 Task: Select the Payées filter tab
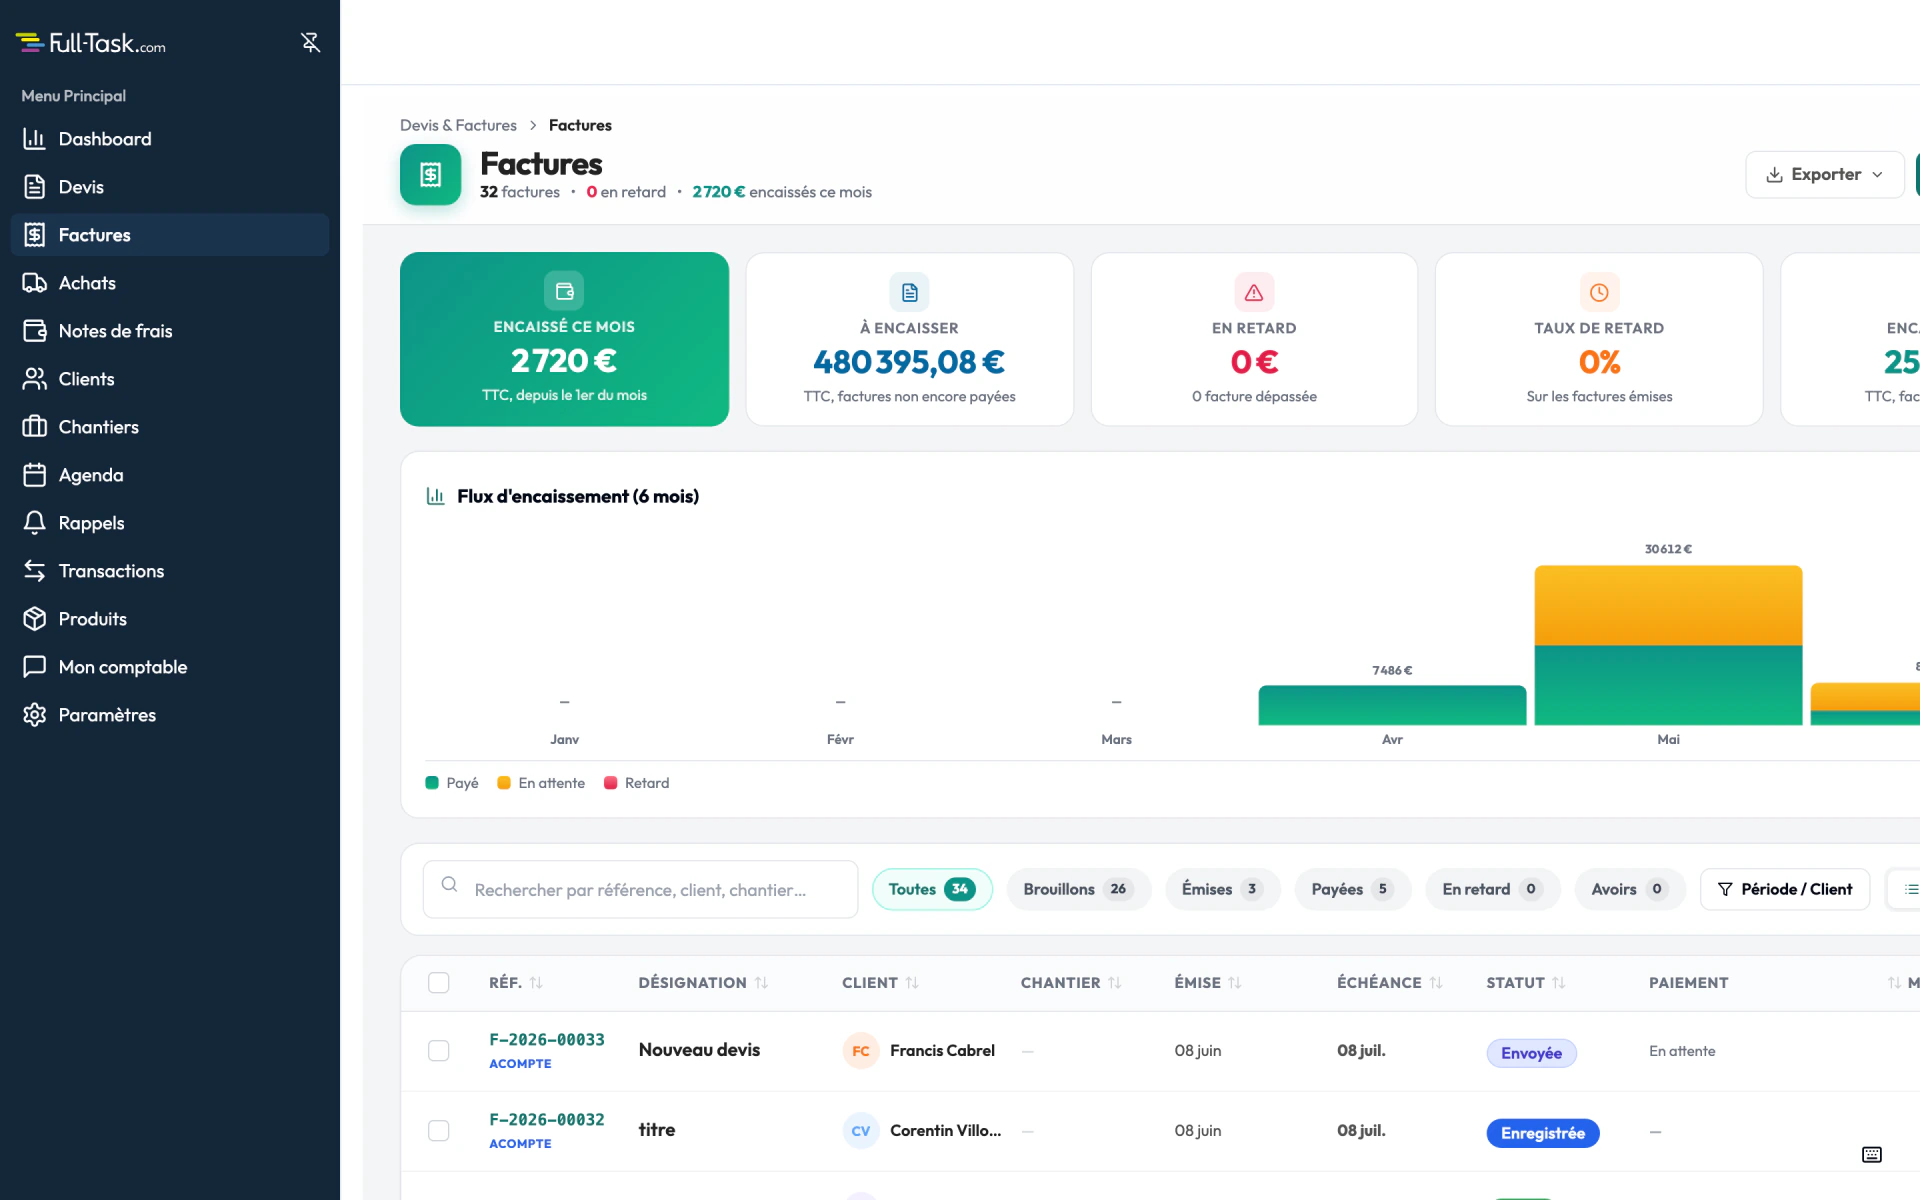coord(1352,889)
